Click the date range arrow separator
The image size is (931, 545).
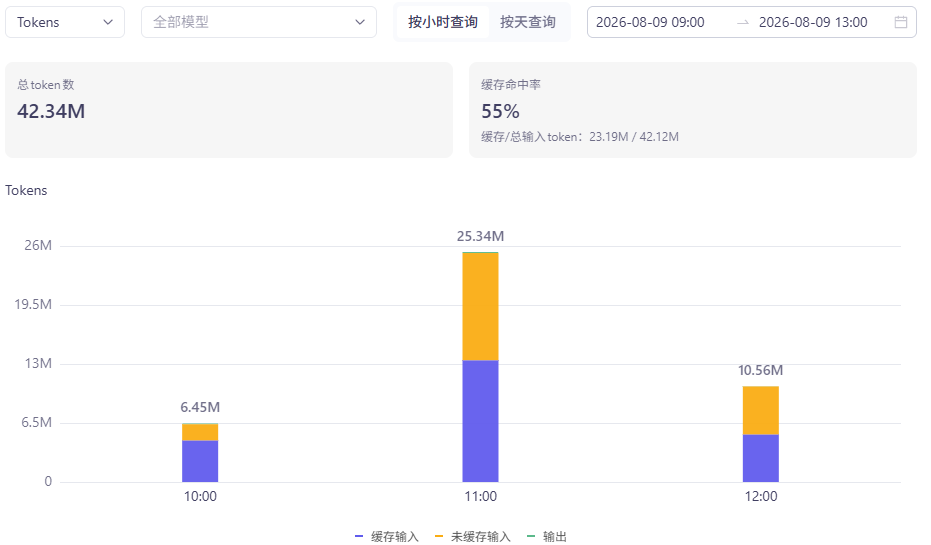point(743,23)
